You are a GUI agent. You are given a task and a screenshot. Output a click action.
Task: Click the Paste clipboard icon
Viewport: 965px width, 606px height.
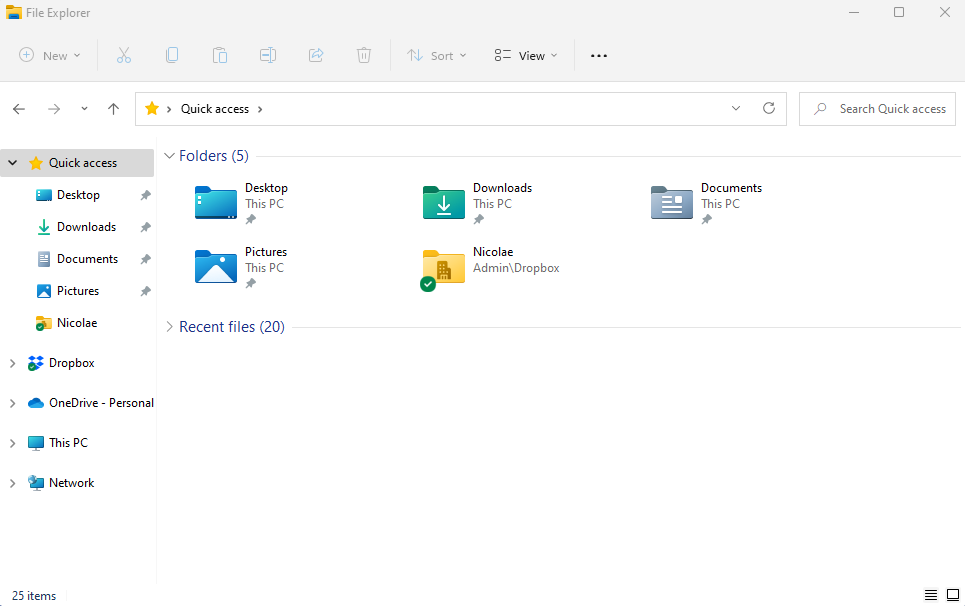tap(220, 56)
